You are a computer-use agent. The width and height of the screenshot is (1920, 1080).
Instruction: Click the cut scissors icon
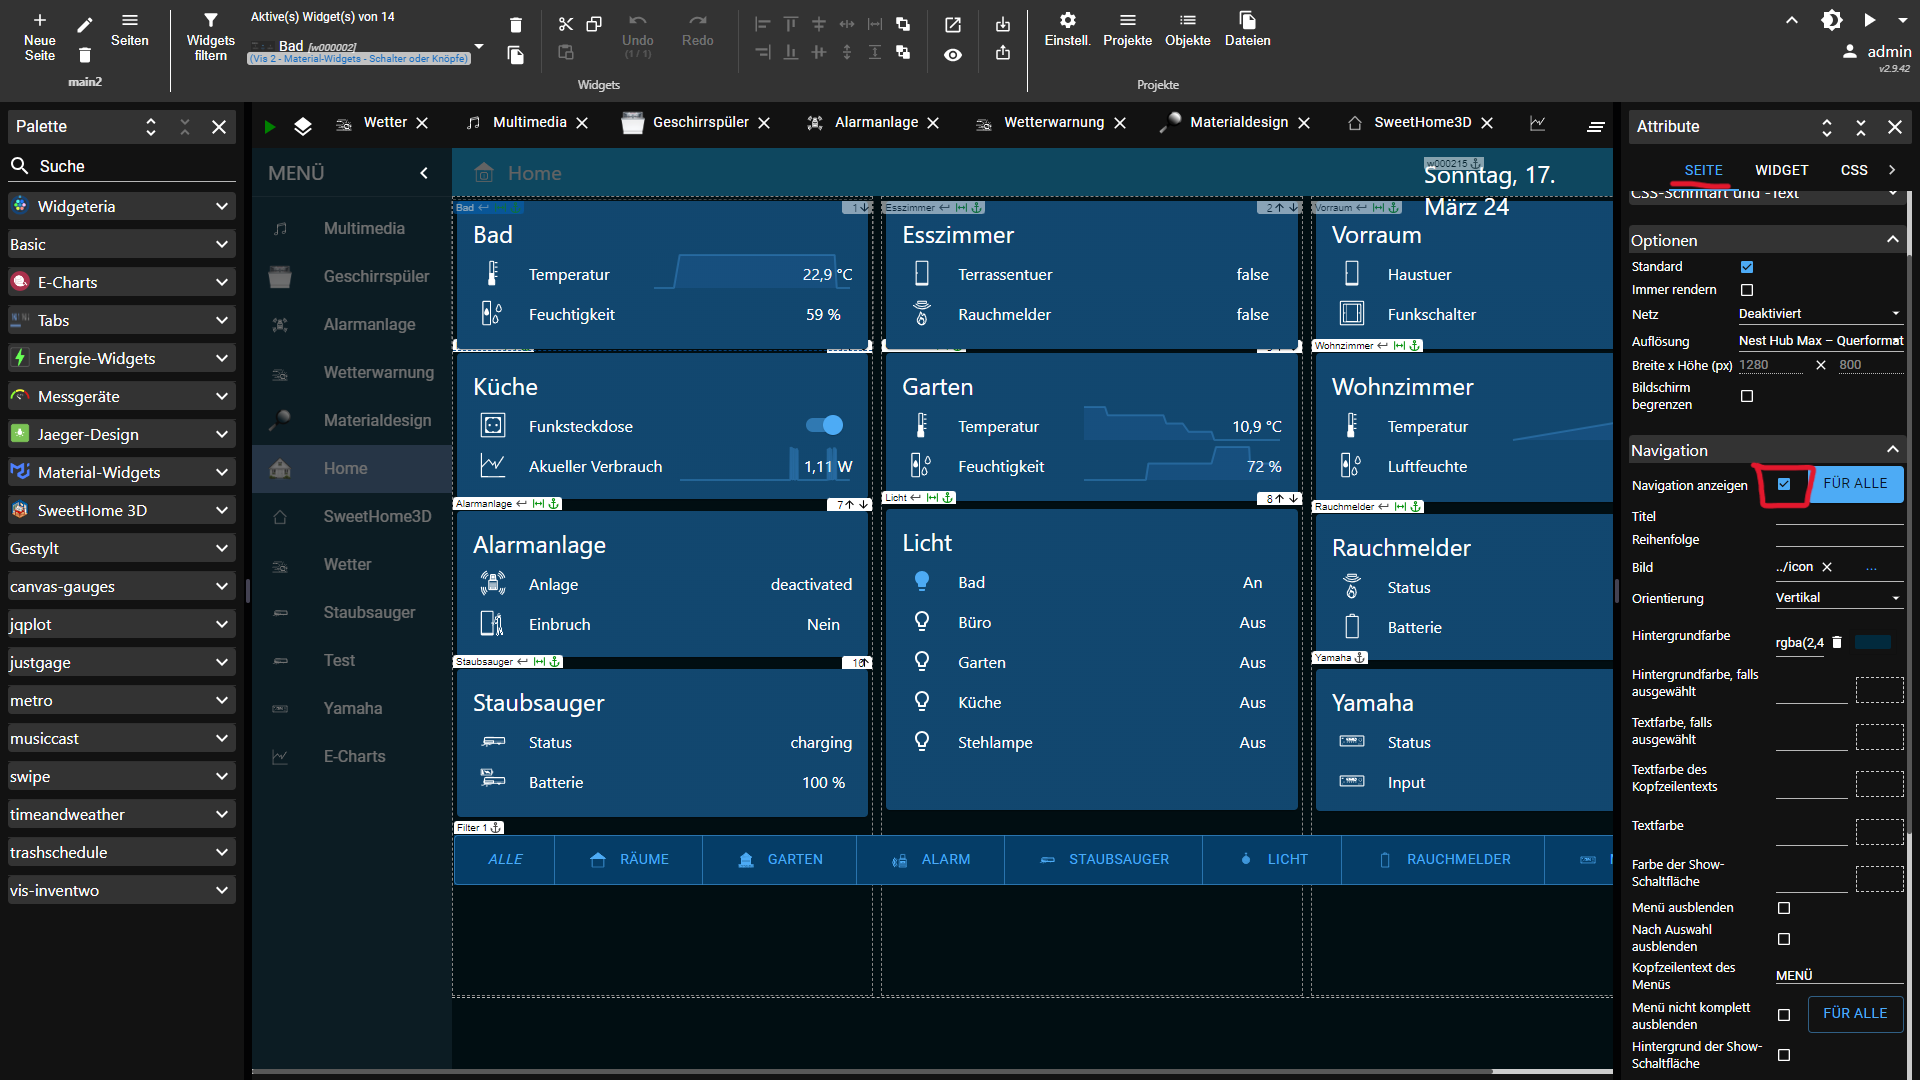566,23
